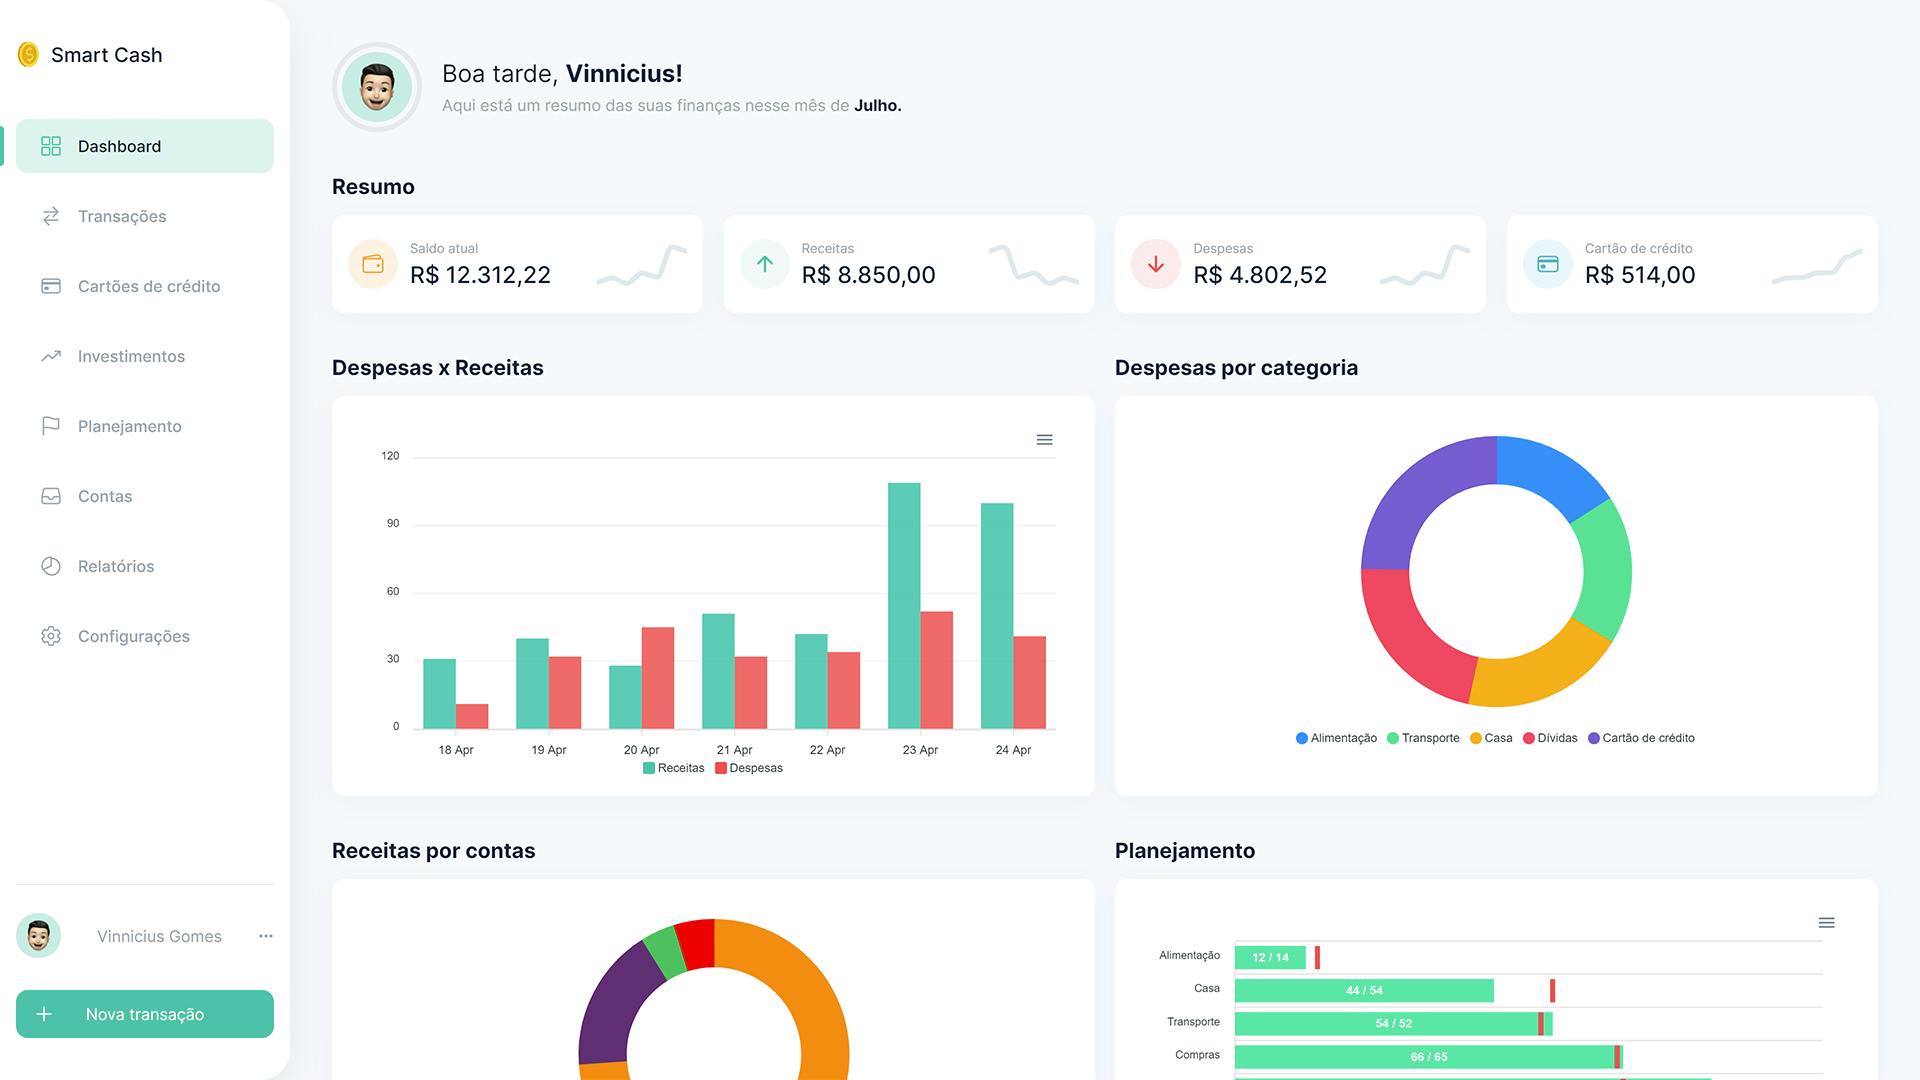Click the Investimentos trend line icon
Viewport: 1920px width, 1080px height.
point(51,356)
